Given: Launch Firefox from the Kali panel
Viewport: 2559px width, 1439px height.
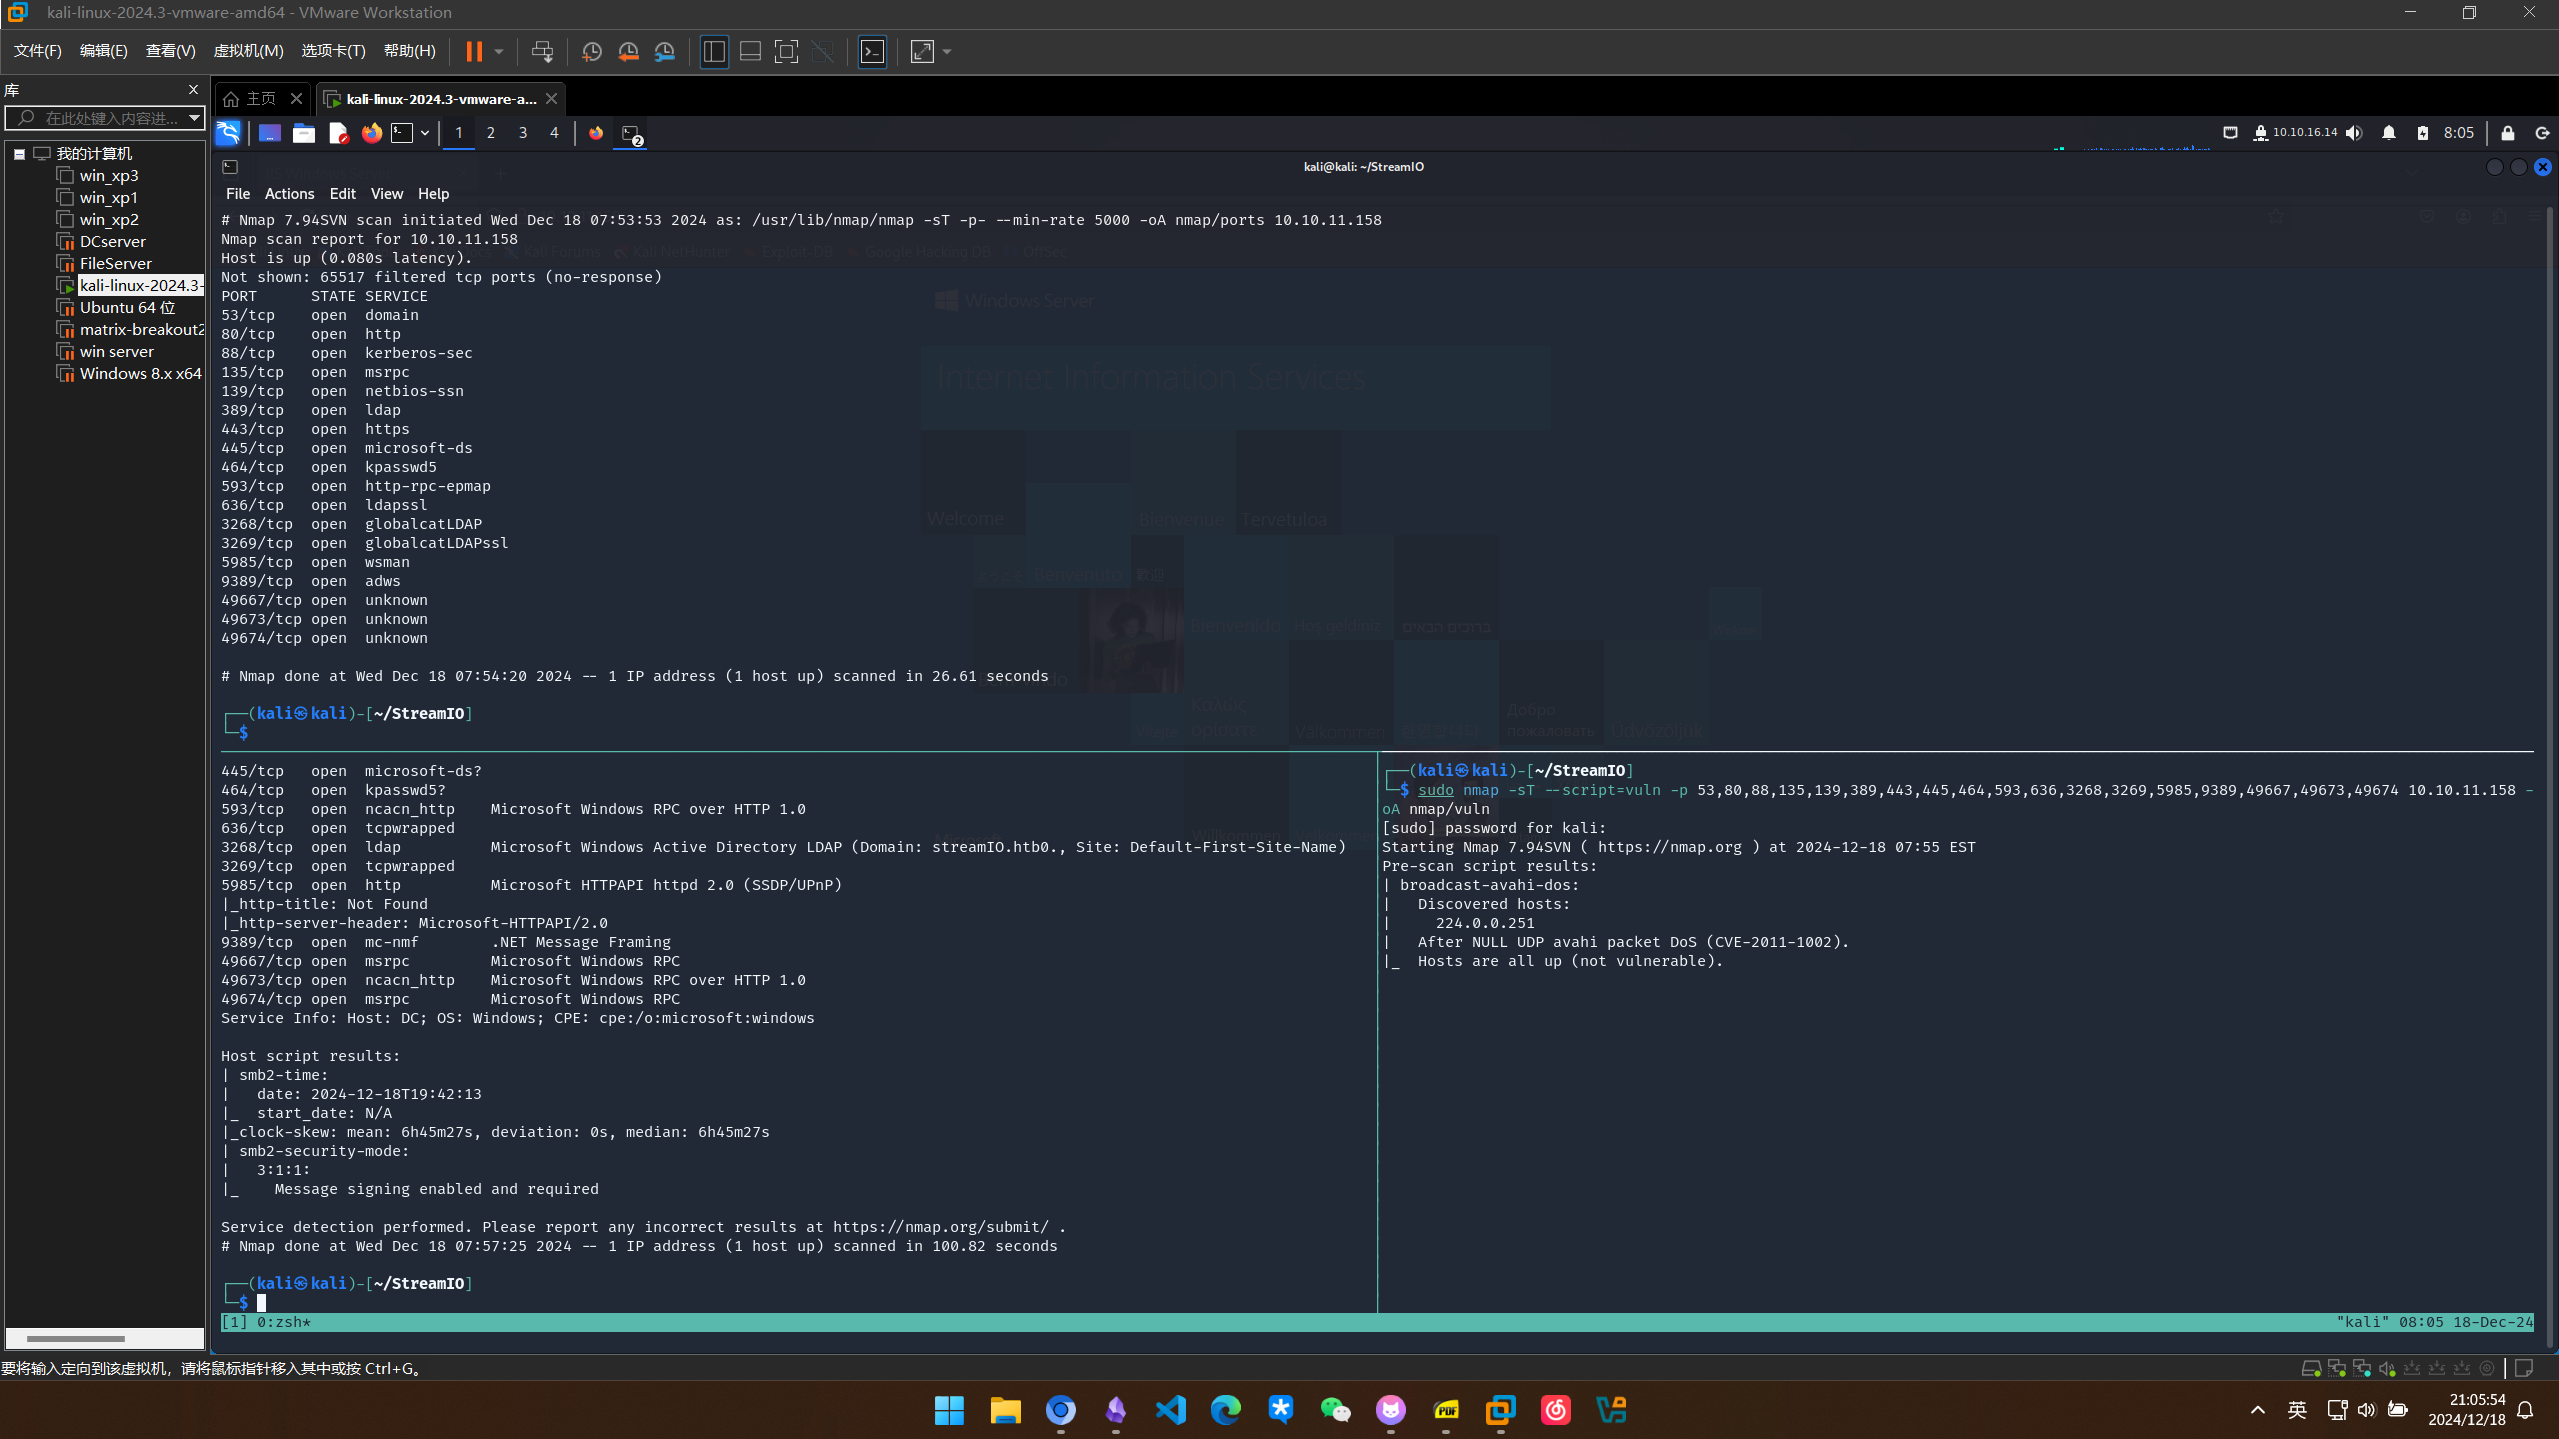Looking at the screenshot, I should 371,133.
